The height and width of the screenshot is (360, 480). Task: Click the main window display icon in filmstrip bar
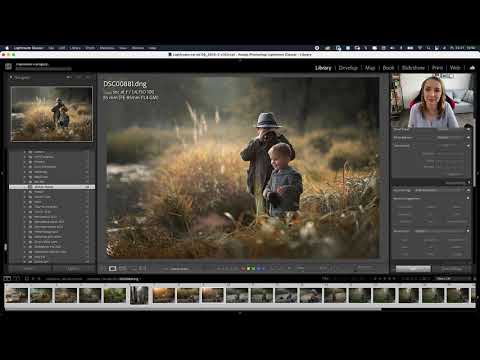(x=7, y=279)
